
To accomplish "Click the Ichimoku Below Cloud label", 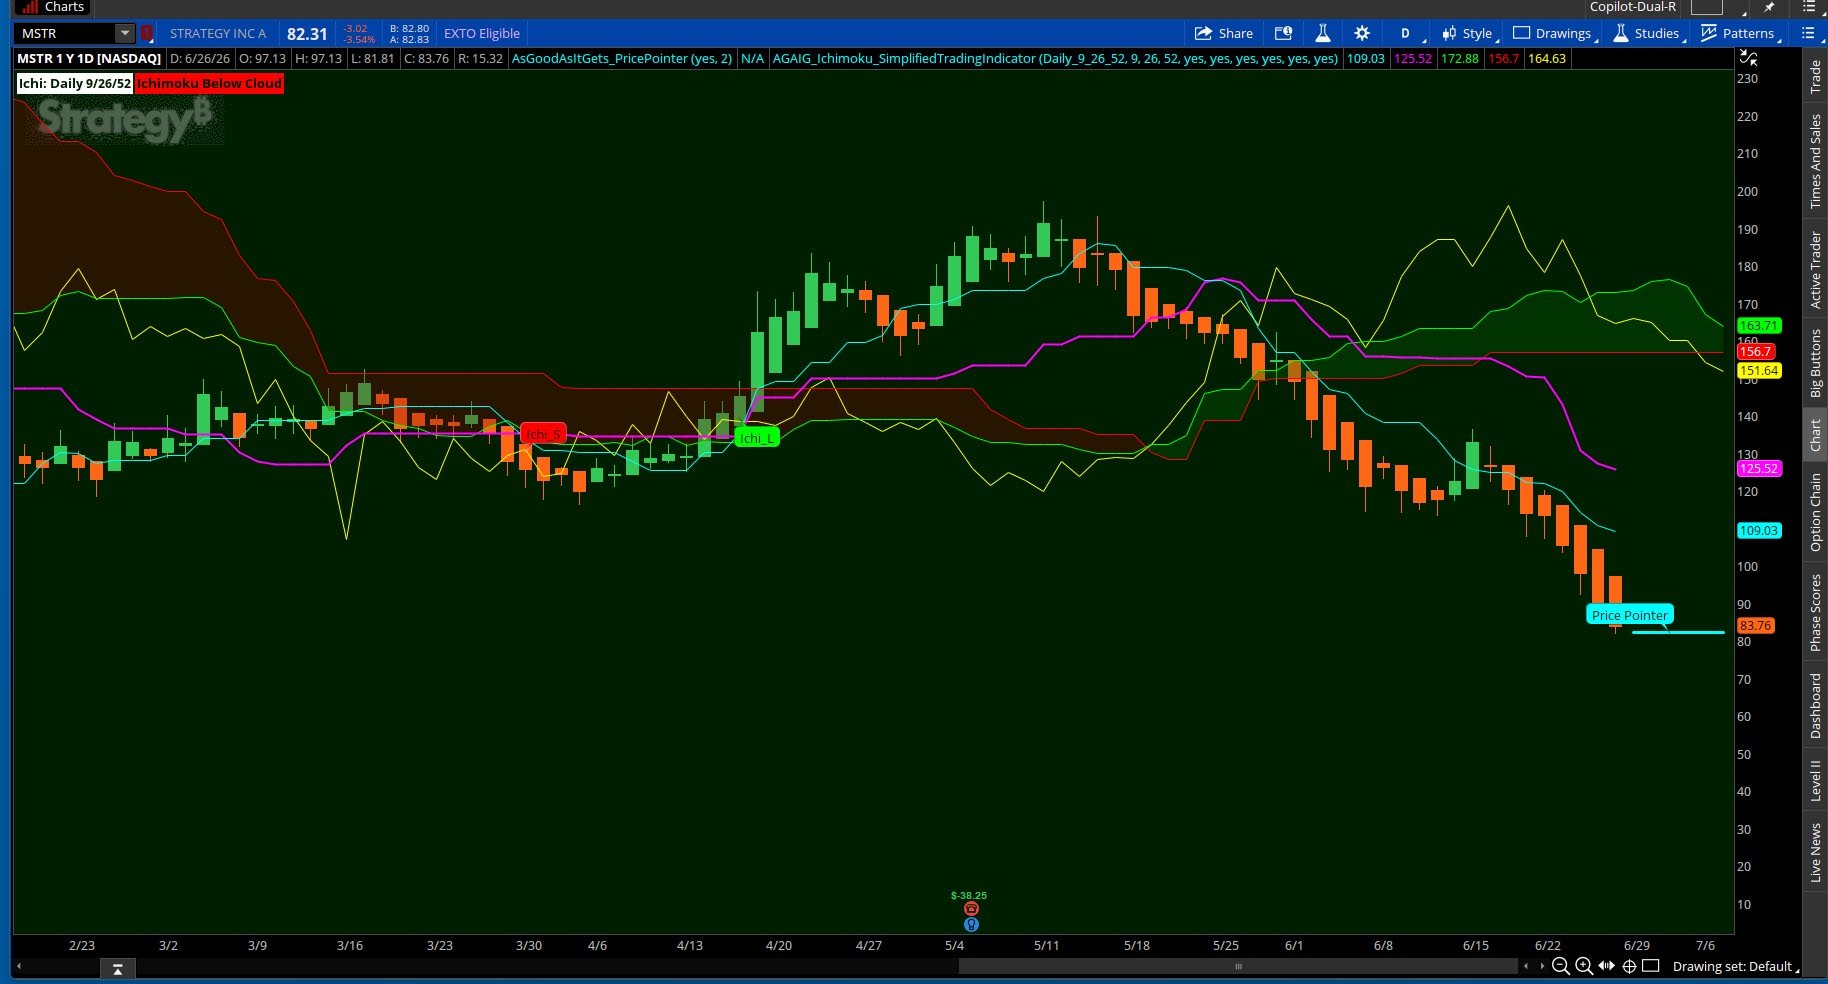I will coord(209,83).
